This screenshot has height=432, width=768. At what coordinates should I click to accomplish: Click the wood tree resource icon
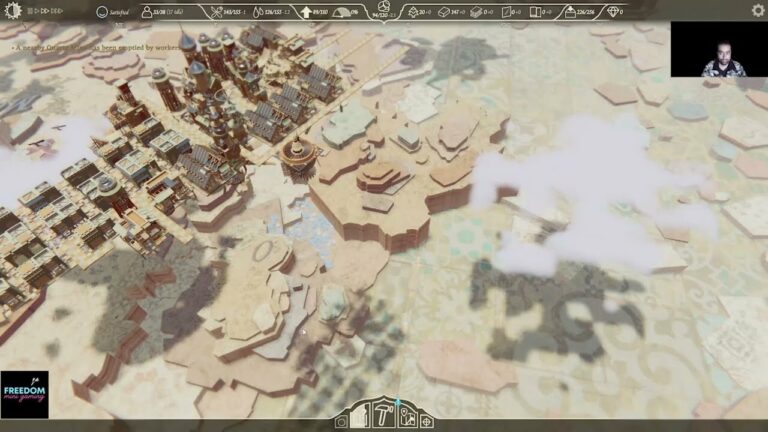pos(412,12)
